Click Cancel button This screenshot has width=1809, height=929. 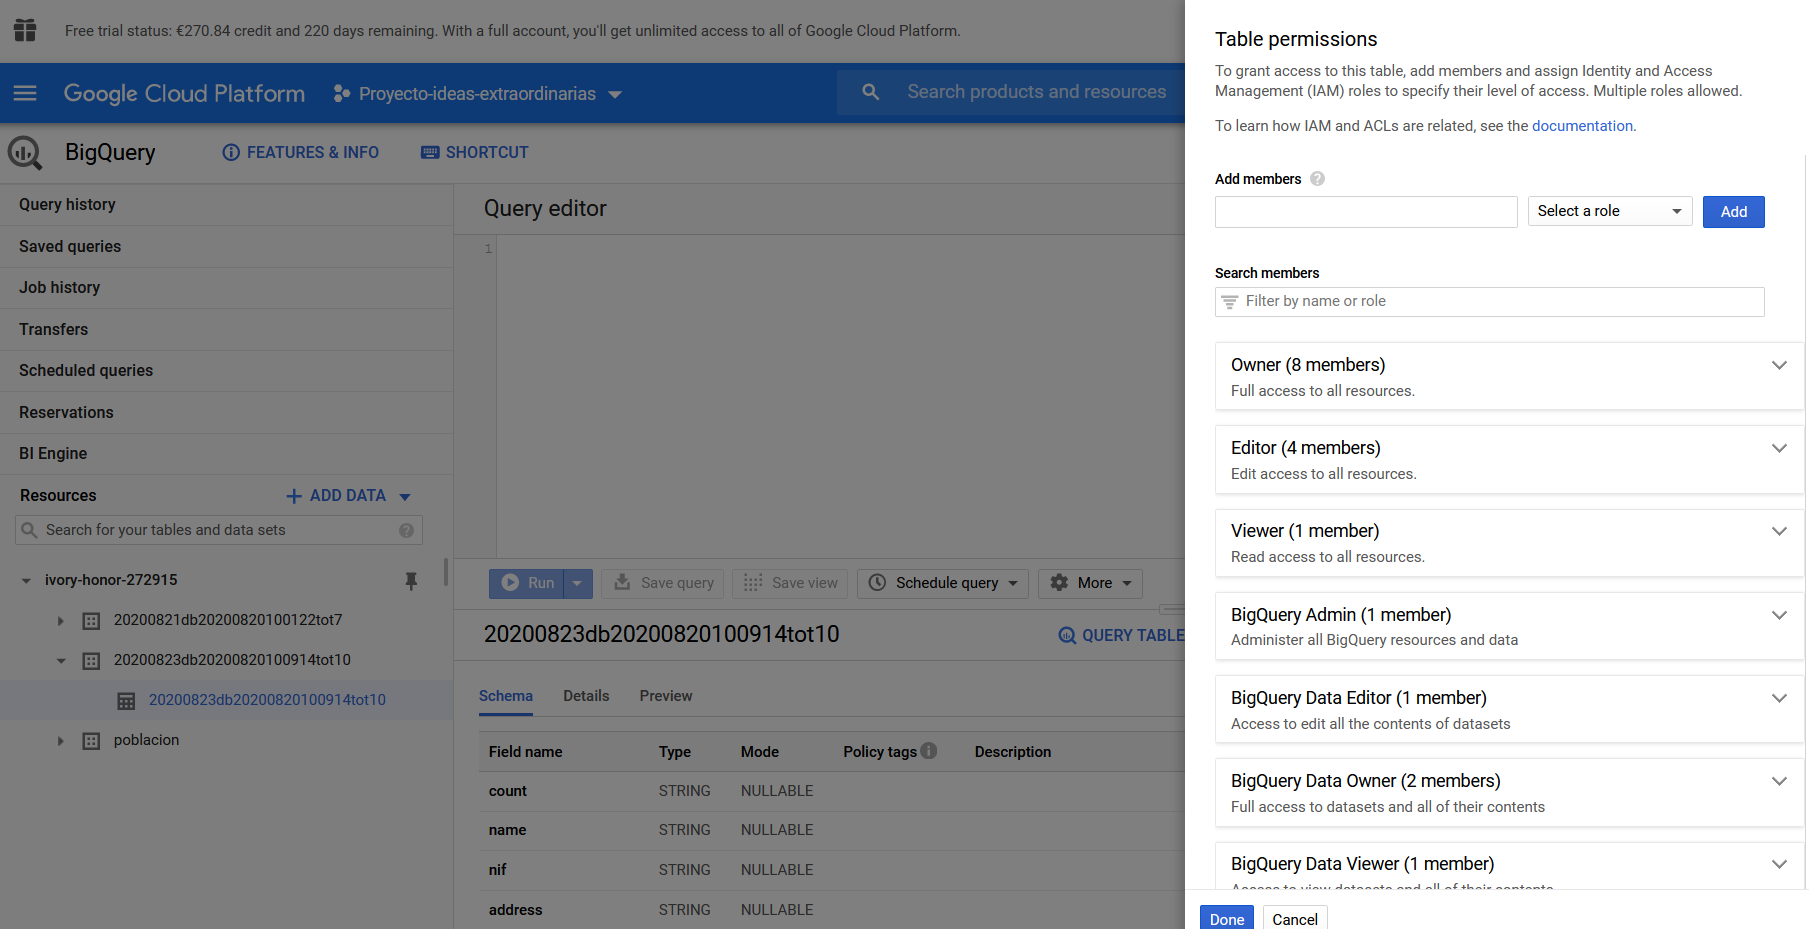click(x=1294, y=918)
